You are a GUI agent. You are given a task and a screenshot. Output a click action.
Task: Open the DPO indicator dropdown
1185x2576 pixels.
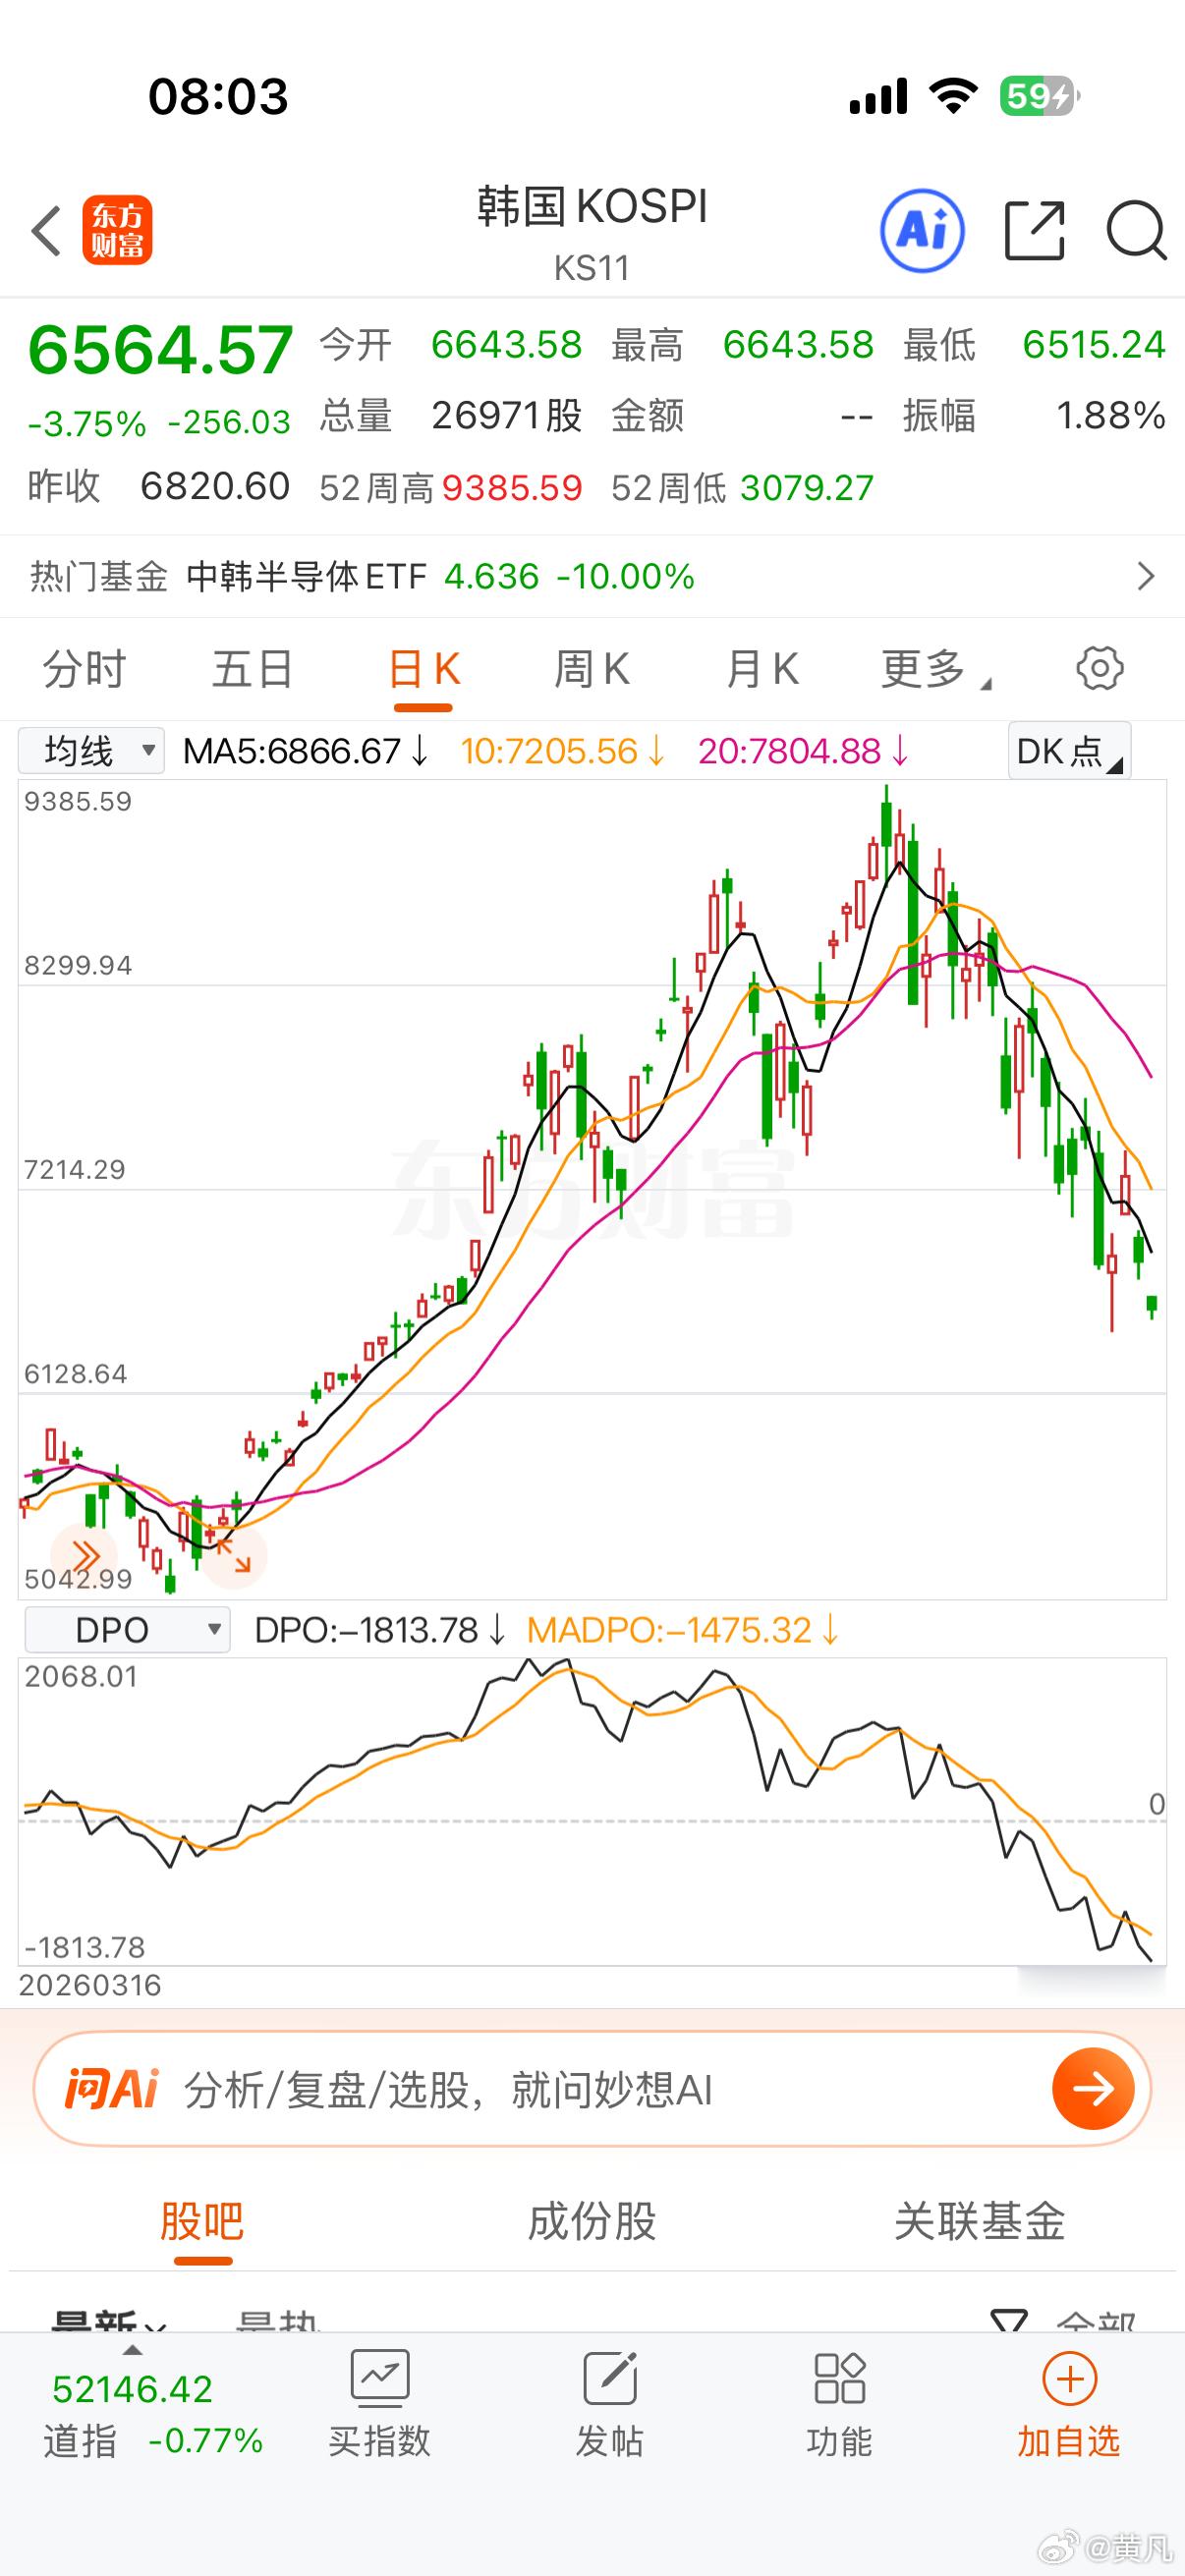click(127, 1630)
